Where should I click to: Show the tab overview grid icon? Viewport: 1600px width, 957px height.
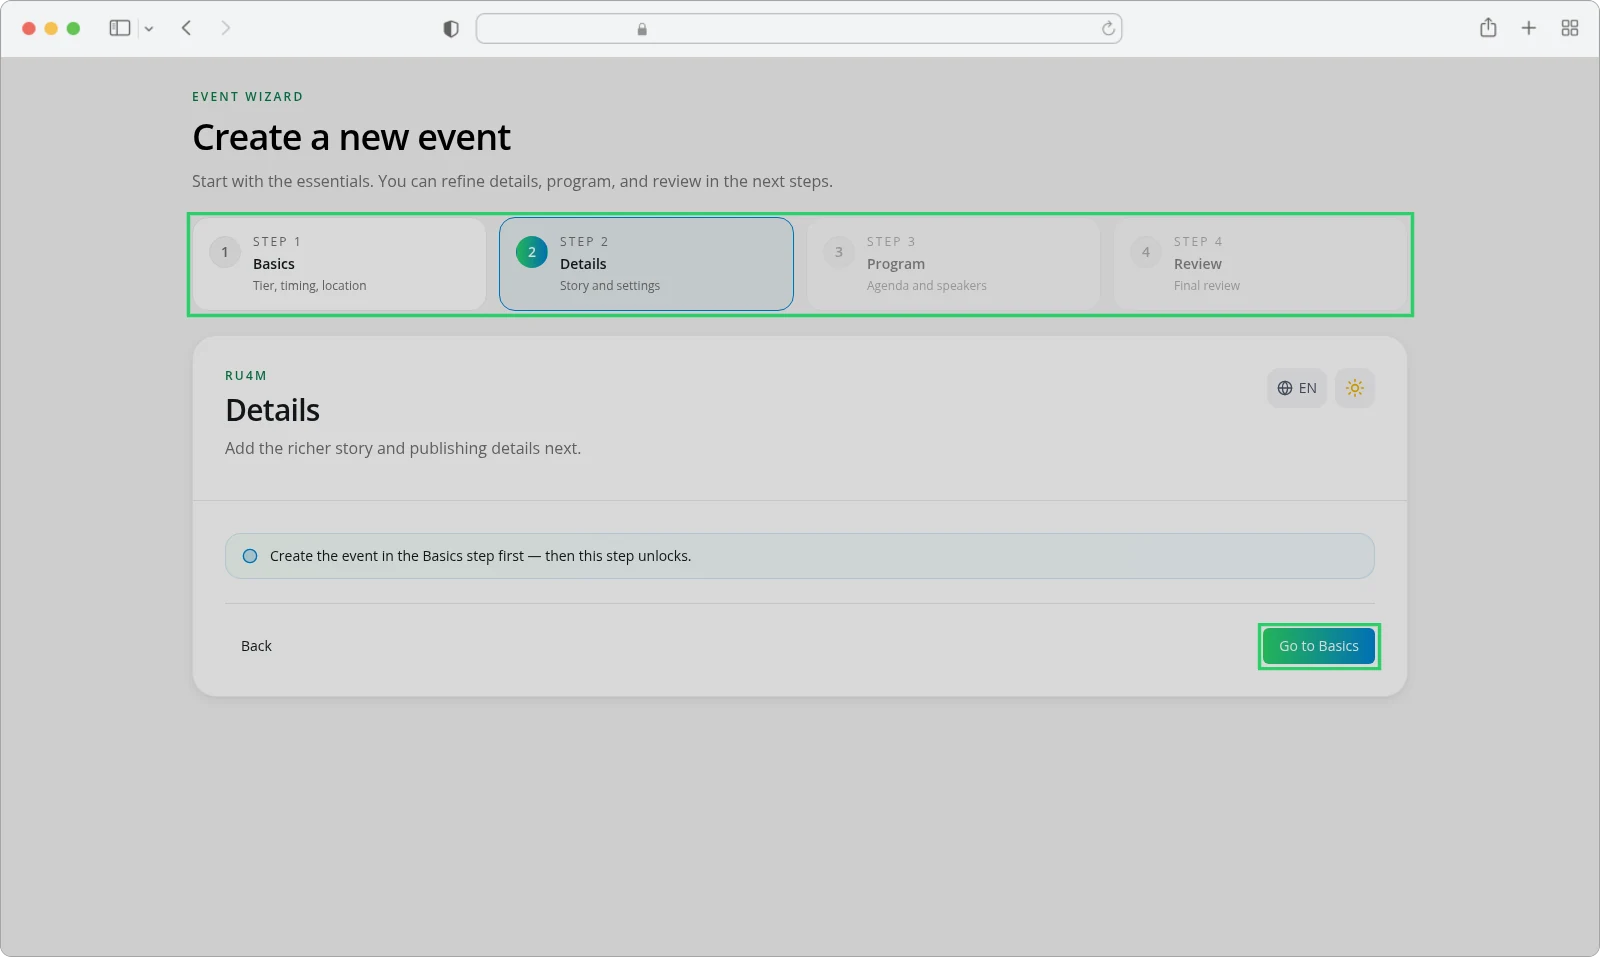point(1570,28)
